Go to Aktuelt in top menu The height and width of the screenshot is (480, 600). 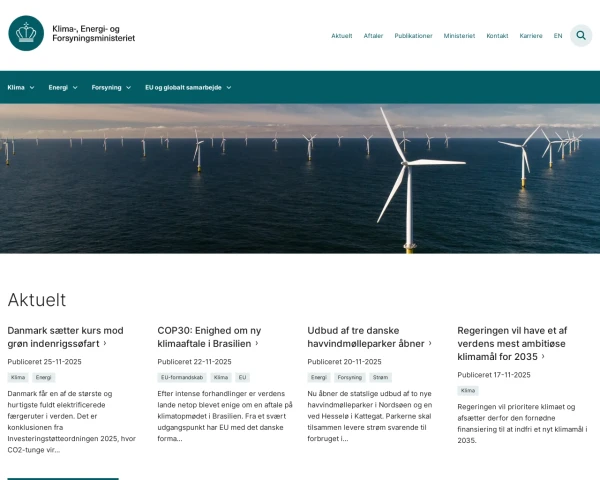[x=342, y=36]
